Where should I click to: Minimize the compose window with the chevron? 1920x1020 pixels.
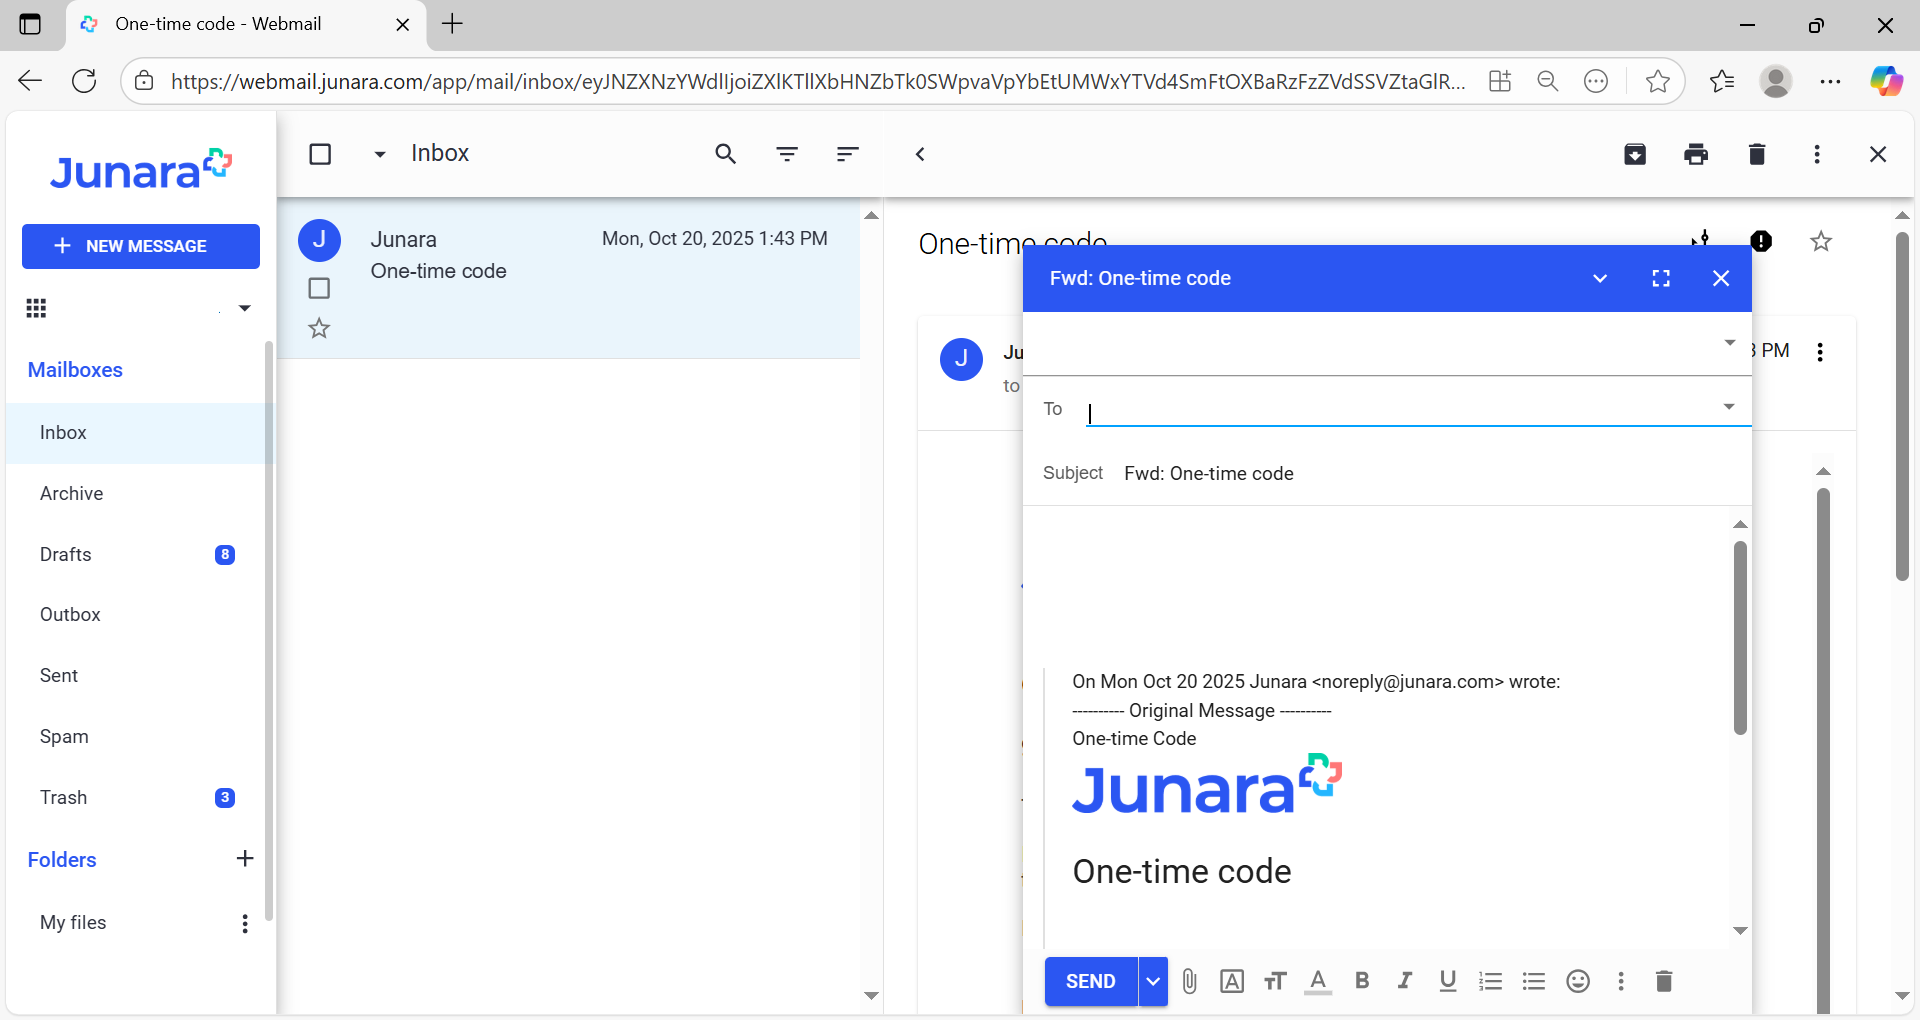pos(1600,278)
